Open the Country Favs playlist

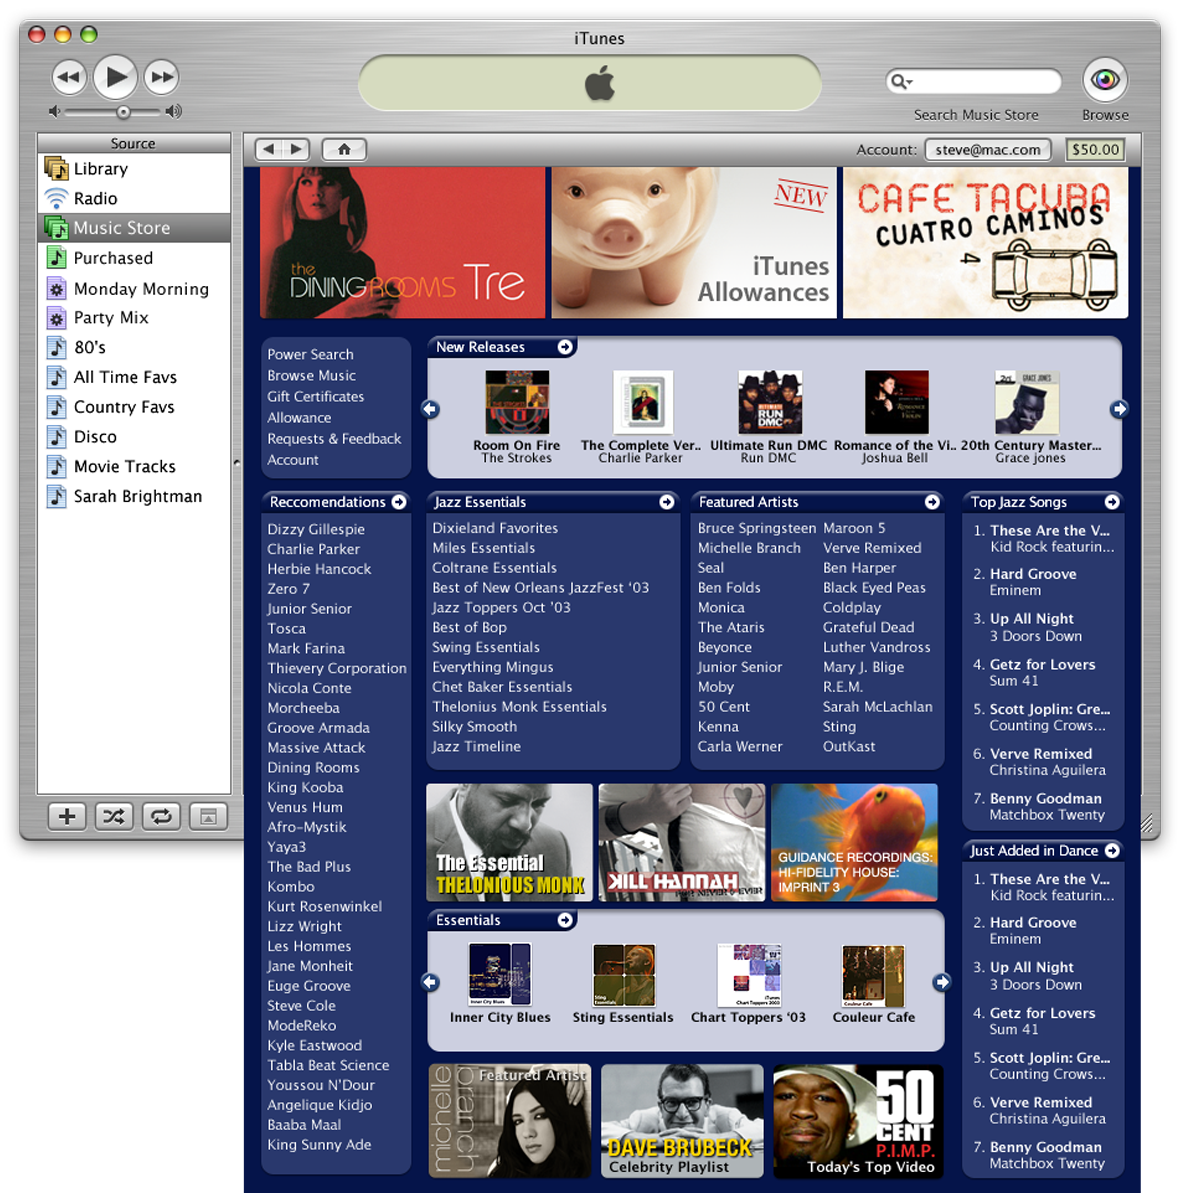point(134,407)
